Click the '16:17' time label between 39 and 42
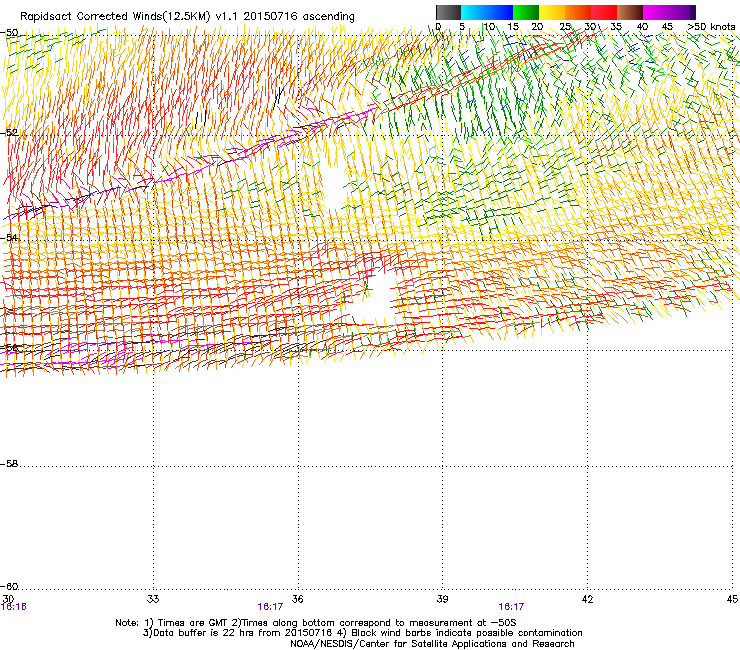Viewport: 740px width, 650px height. pyautogui.click(x=511, y=607)
